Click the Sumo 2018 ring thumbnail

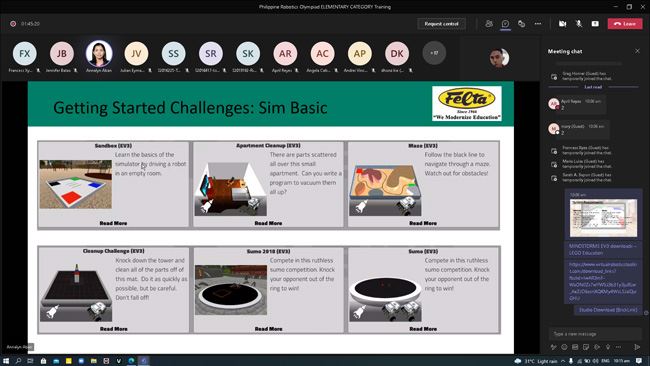pyautogui.click(x=231, y=290)
